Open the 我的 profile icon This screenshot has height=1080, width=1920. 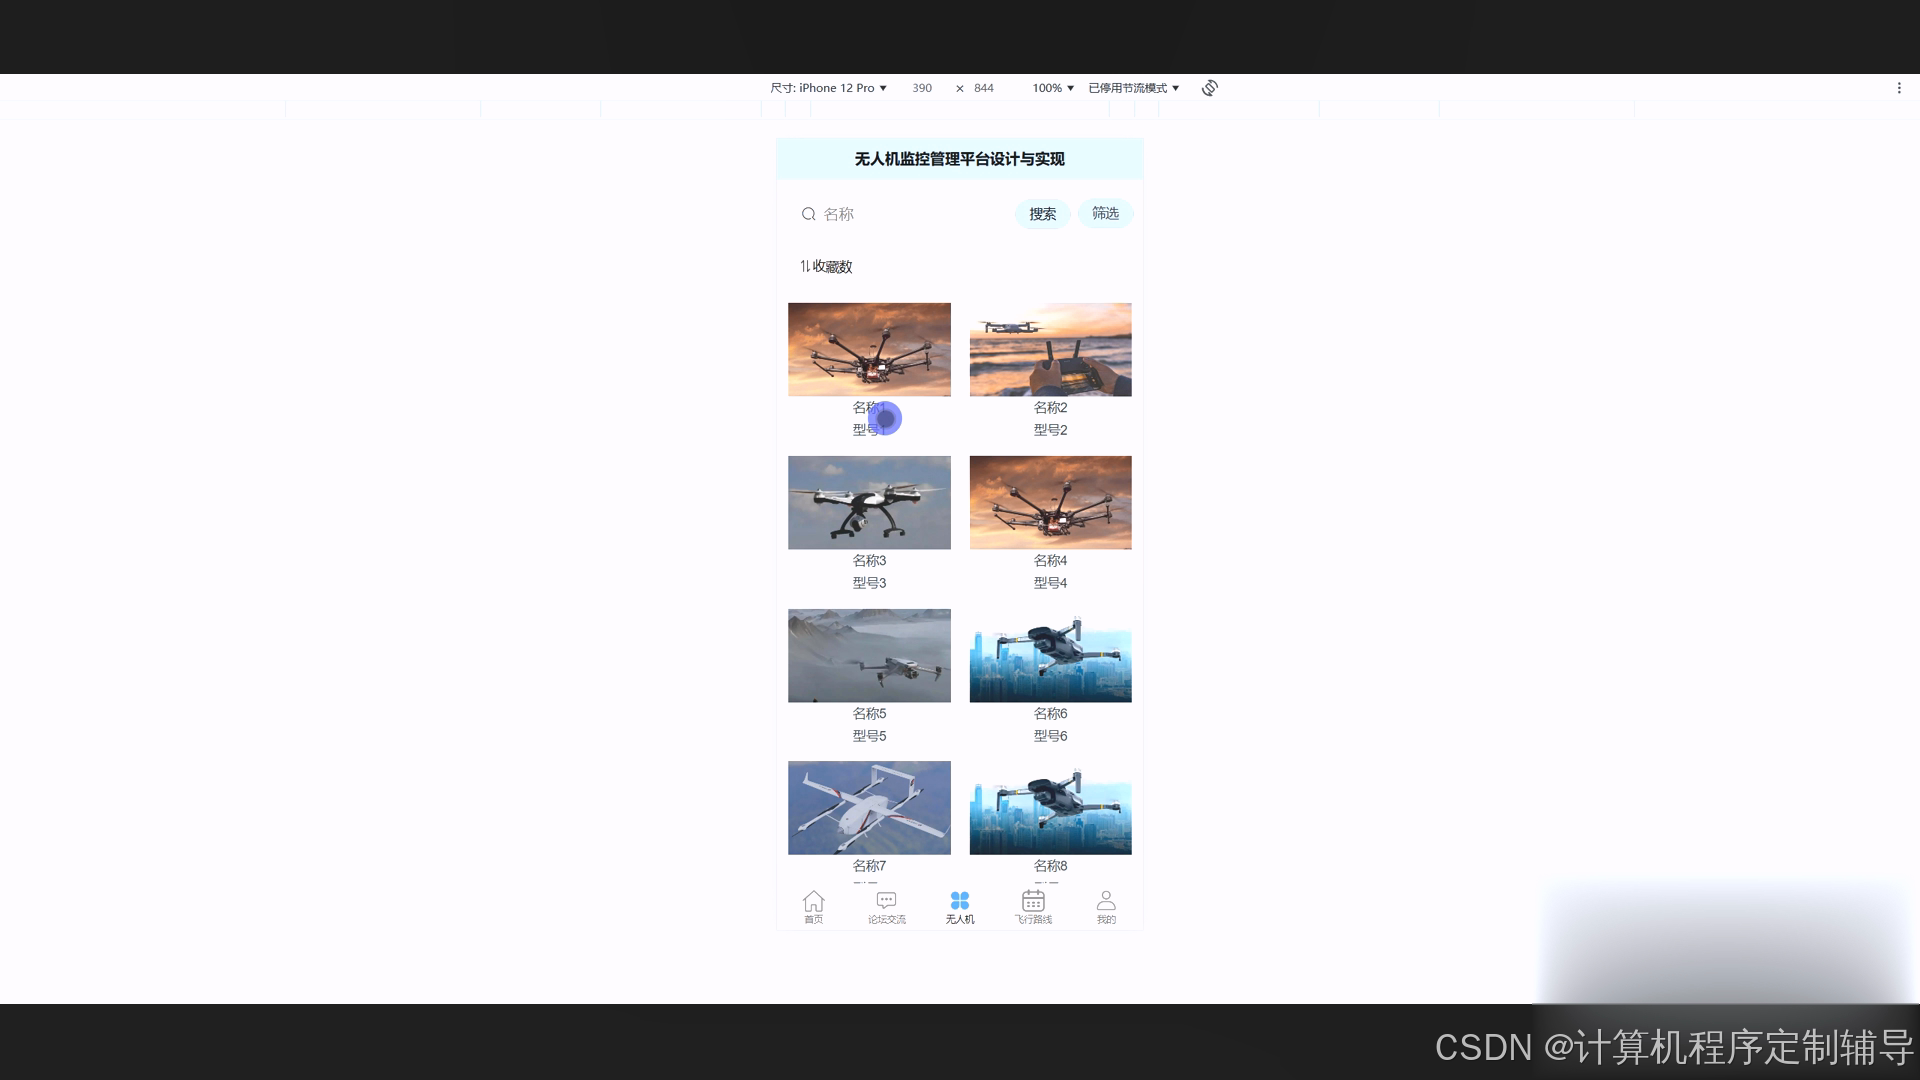[1106, 902]
